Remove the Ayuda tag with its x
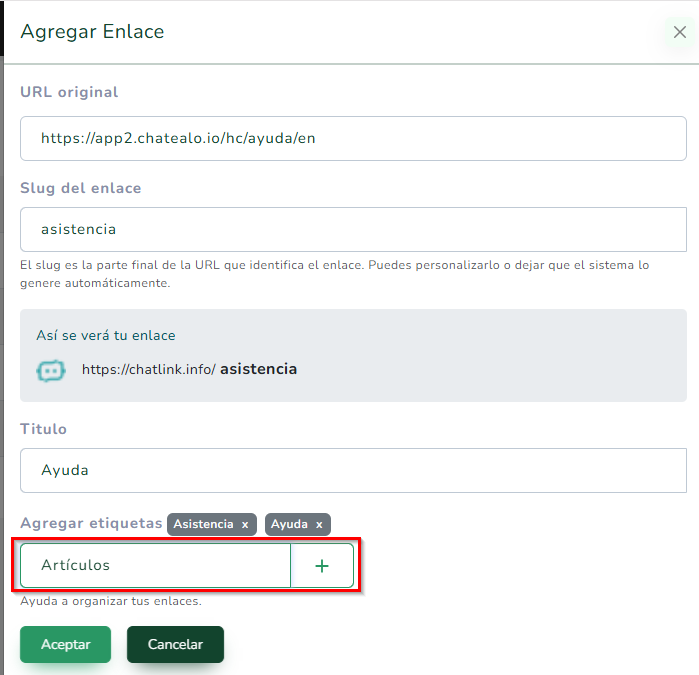This screenshot has width=699, height=675. [x=319, y=525]
